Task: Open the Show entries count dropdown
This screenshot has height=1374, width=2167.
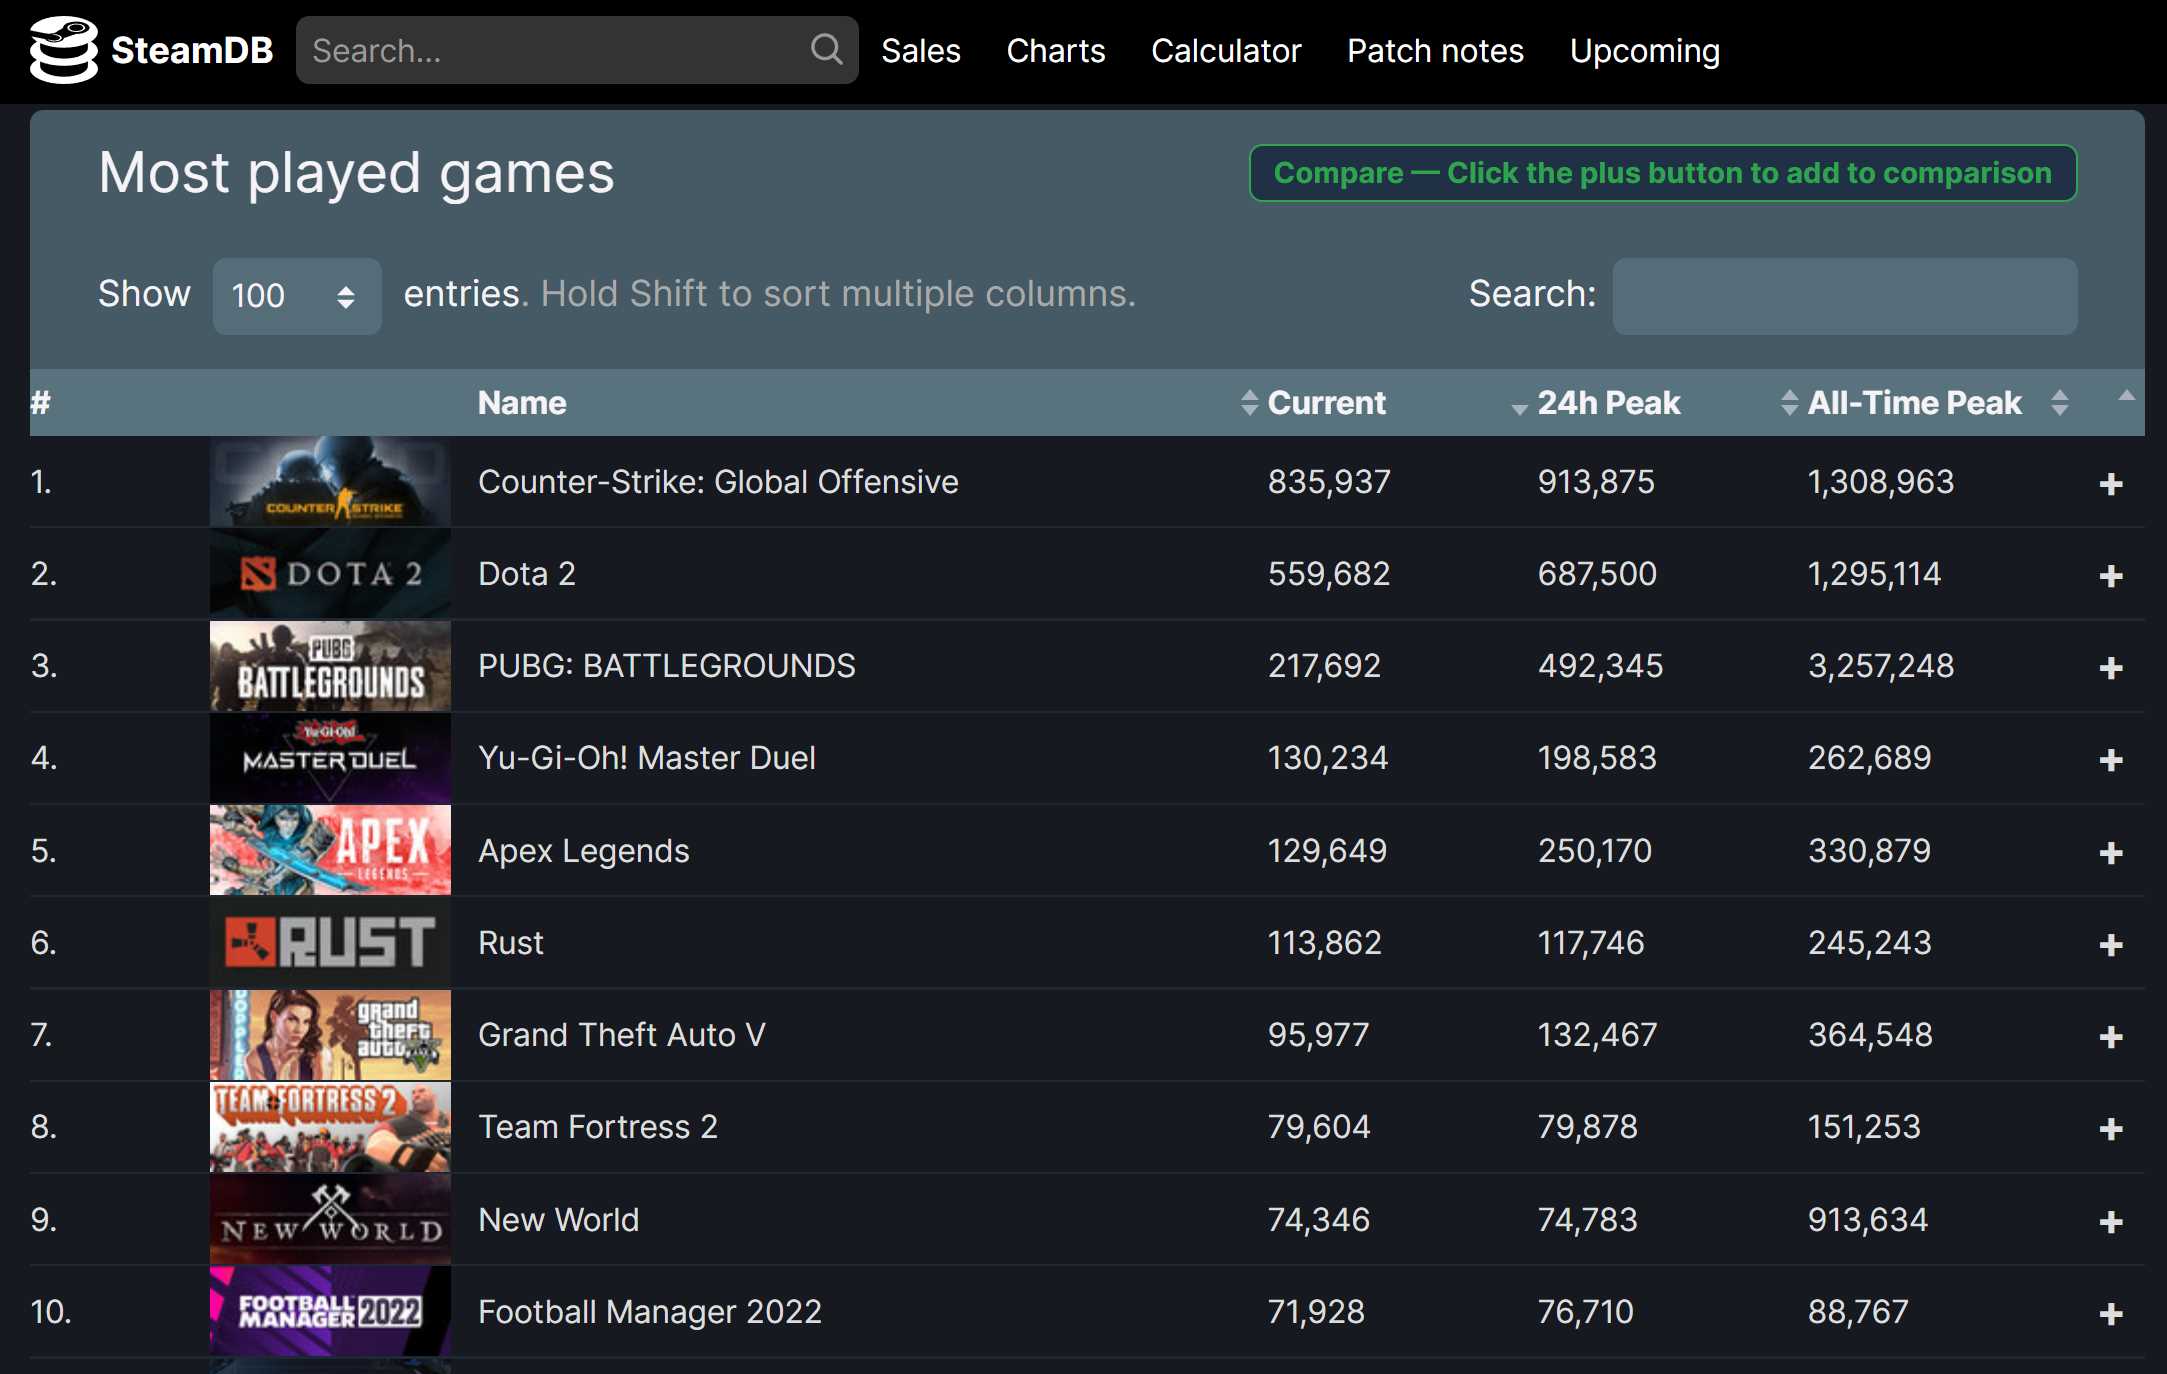Action: coord(296,296)
